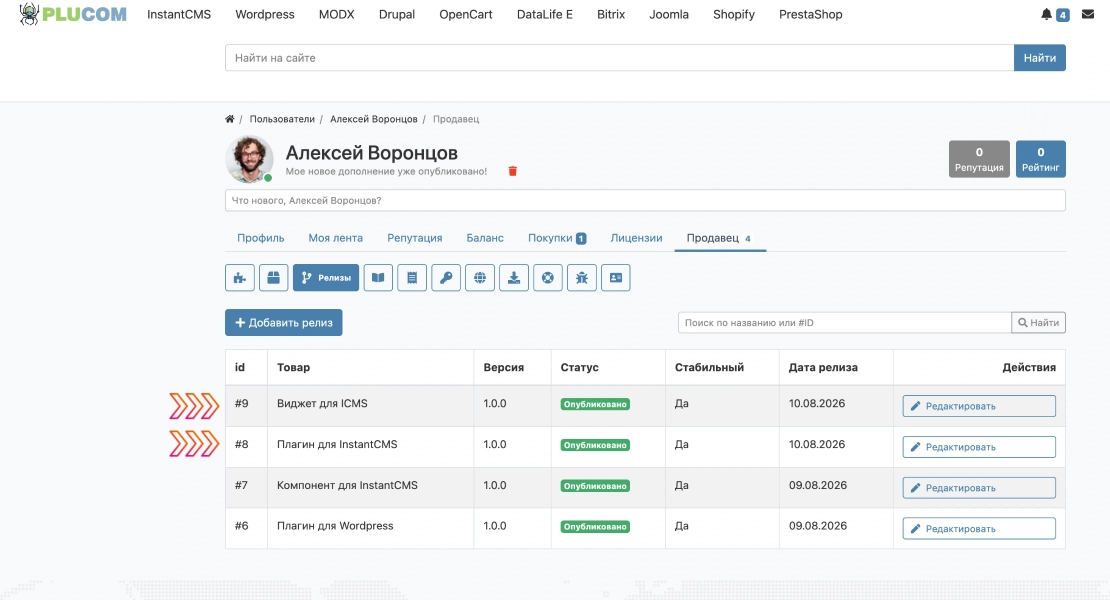Delete the status with red trash icon
Screen dimensions: 1110x600
tap(513, 171)
